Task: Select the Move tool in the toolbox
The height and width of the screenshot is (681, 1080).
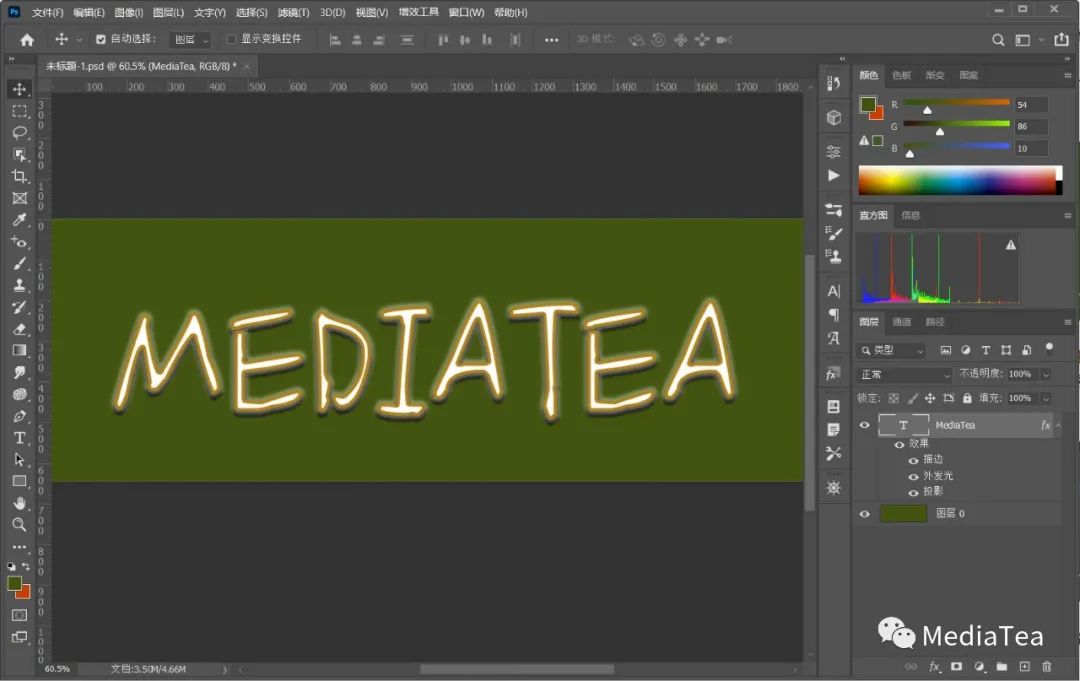Action: tap(19, 89)
